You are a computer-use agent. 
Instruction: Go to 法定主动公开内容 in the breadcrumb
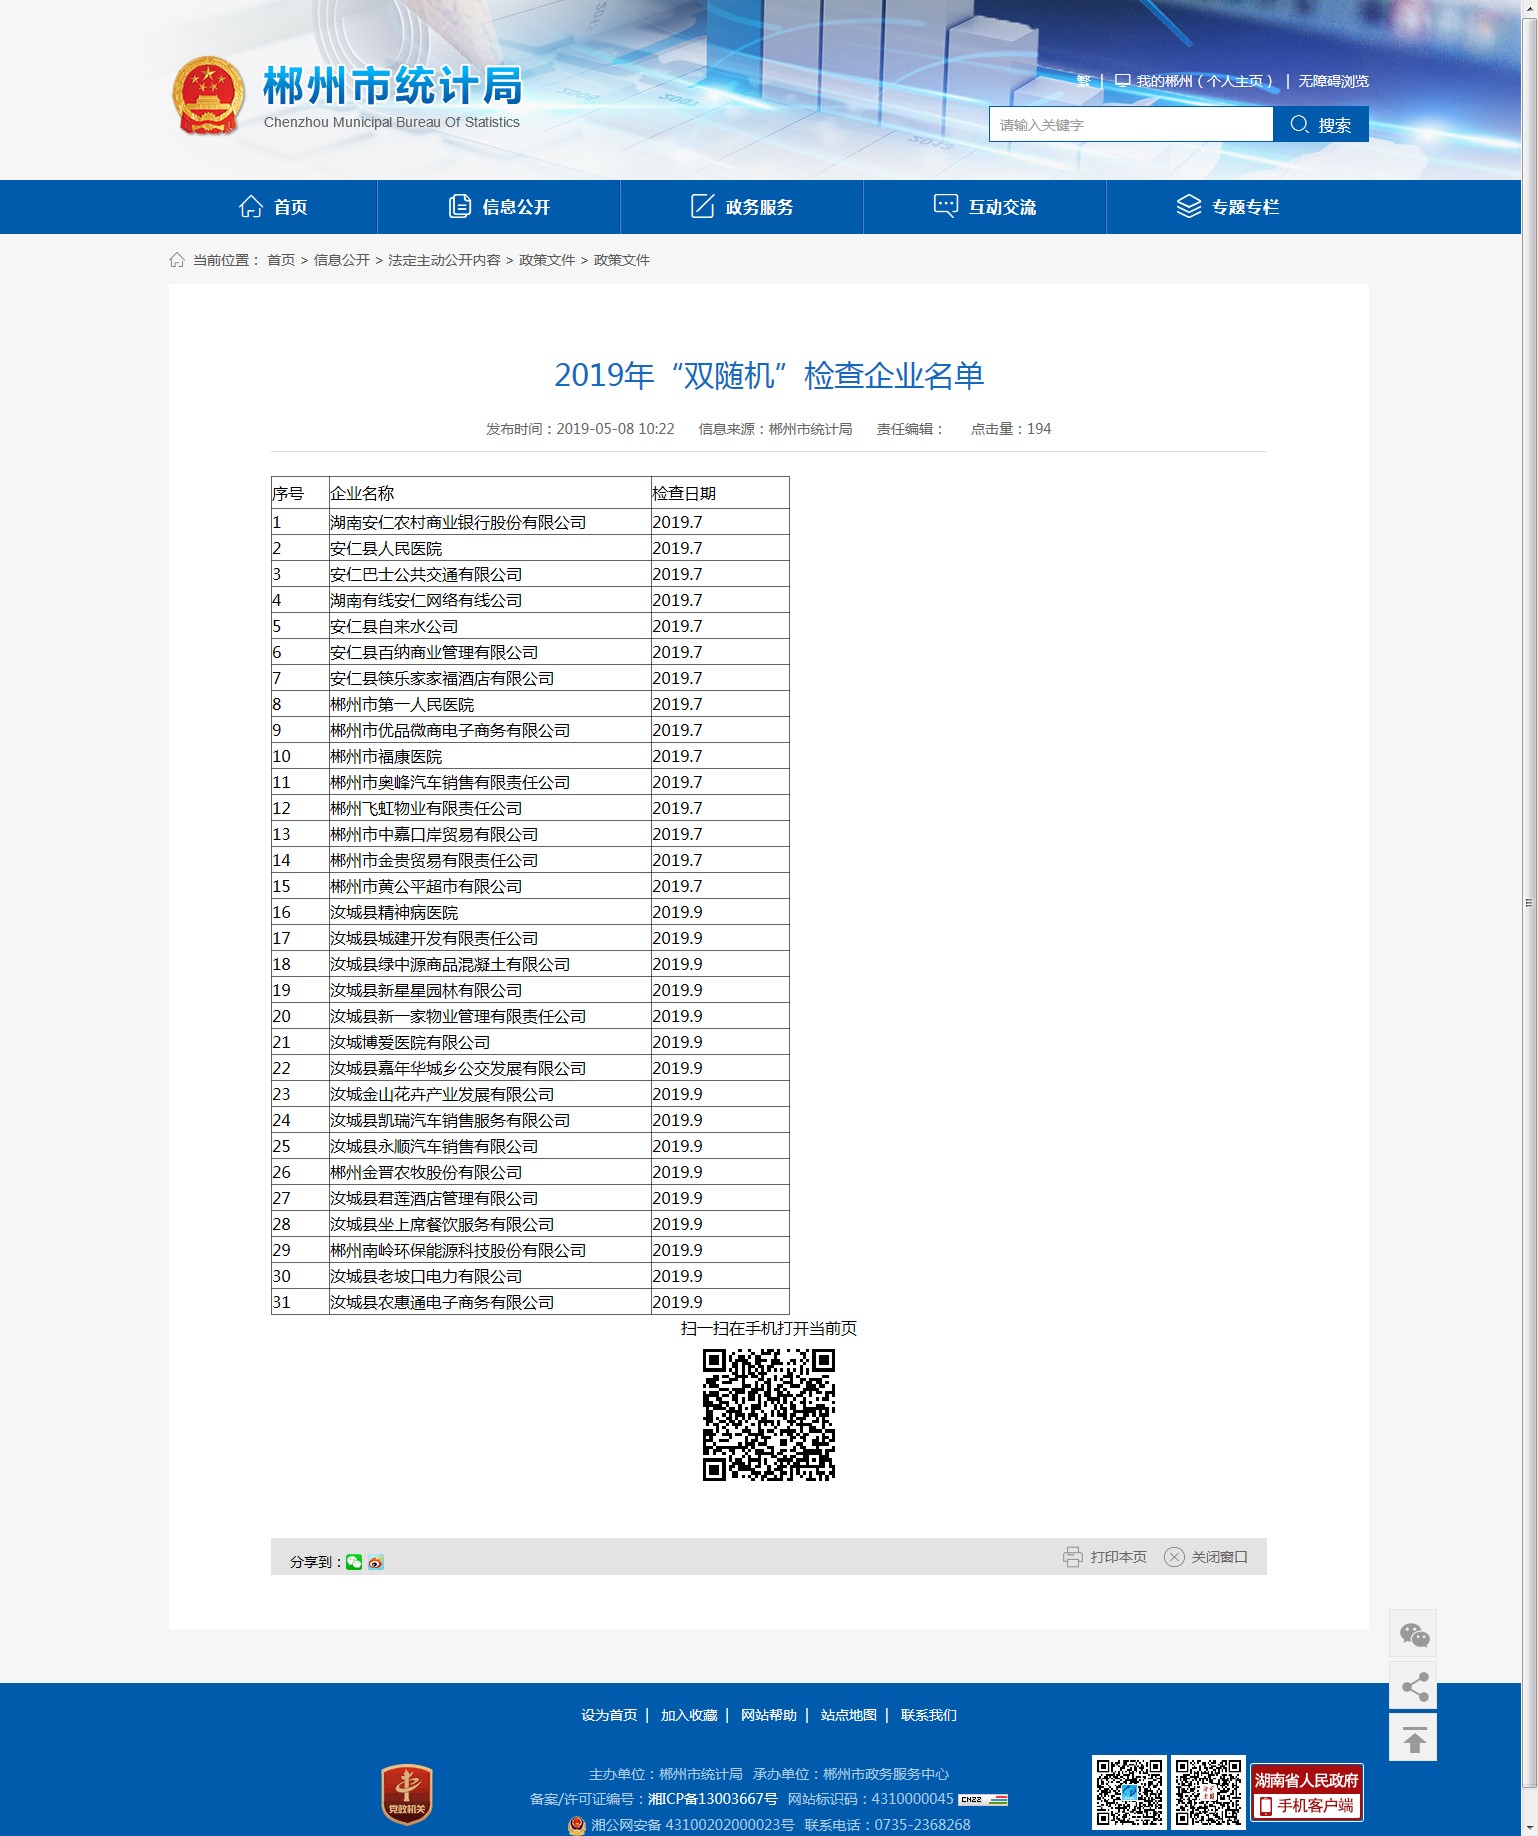pyautogui.click(x=444, y=260)
